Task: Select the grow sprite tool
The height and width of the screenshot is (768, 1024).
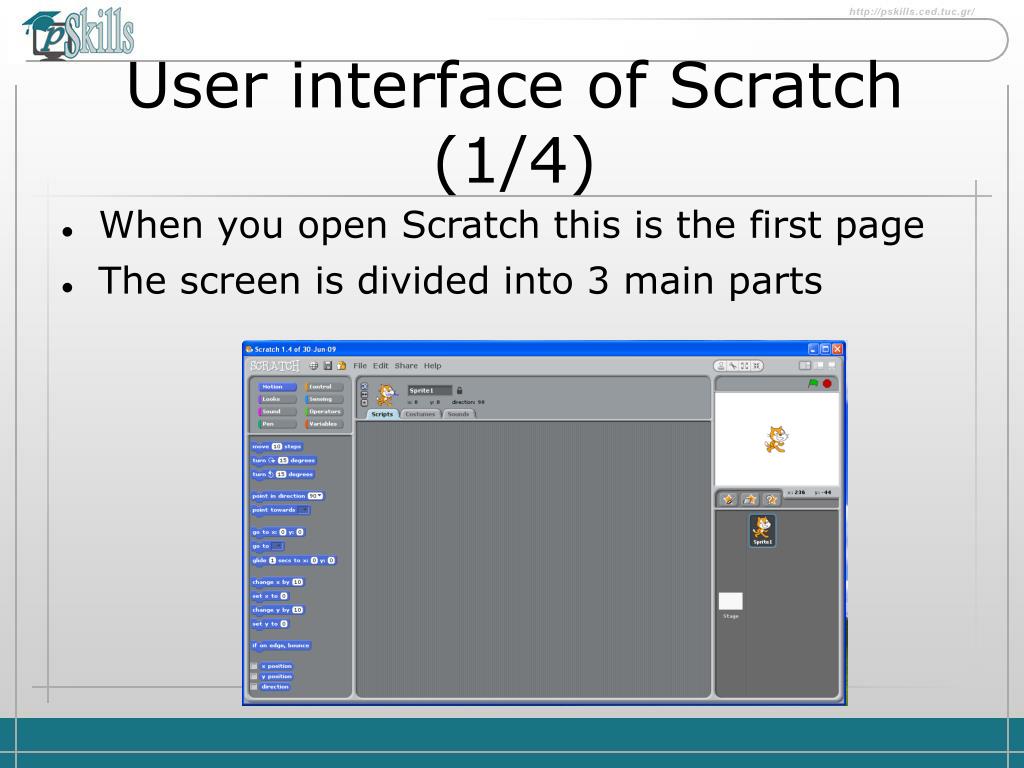Action: click(x=744, y=366)
